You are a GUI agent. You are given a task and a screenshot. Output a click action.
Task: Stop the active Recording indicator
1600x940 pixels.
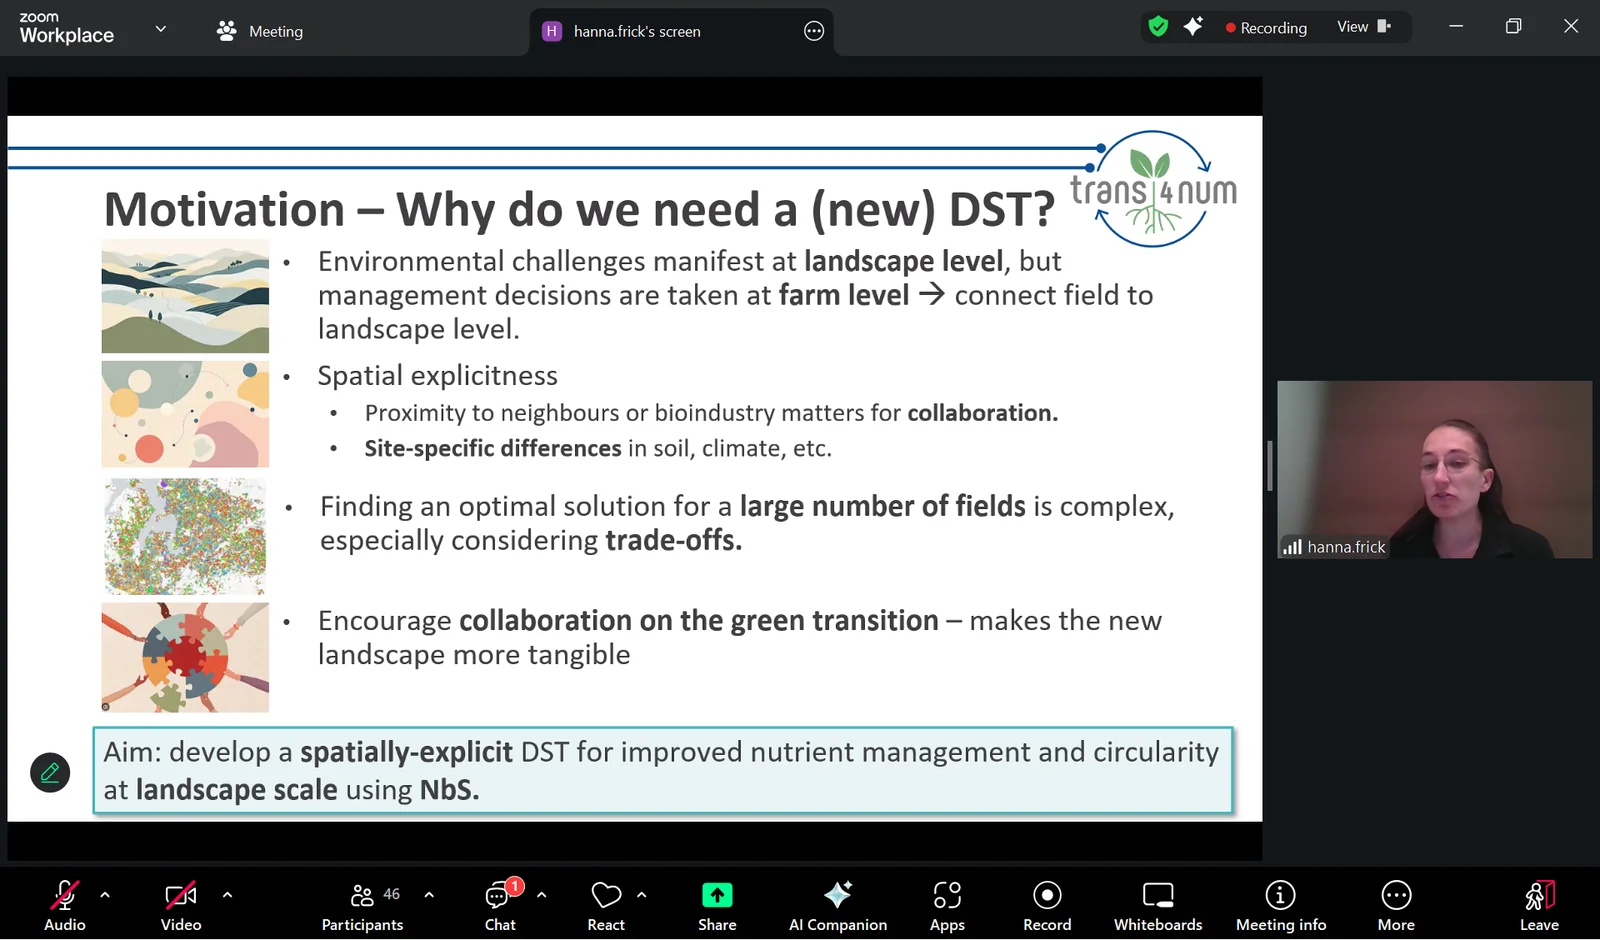[x=1267, y=27]
